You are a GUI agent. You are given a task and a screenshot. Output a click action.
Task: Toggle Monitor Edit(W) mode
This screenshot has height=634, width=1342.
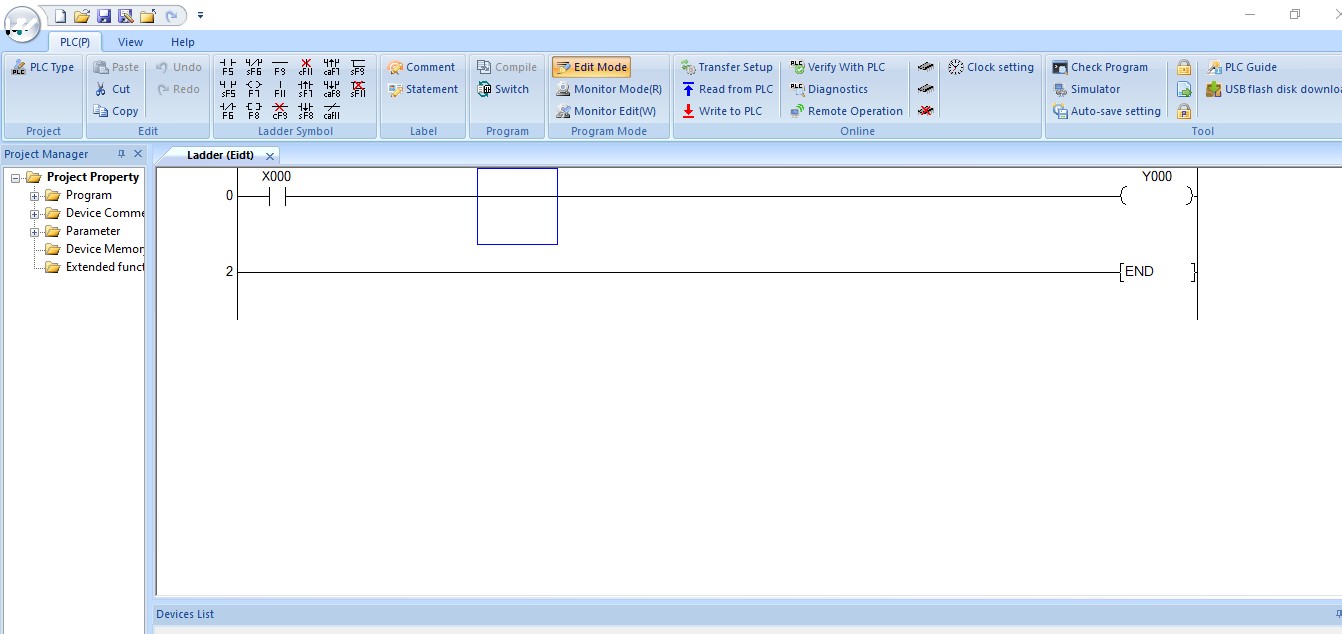[606, 111]
